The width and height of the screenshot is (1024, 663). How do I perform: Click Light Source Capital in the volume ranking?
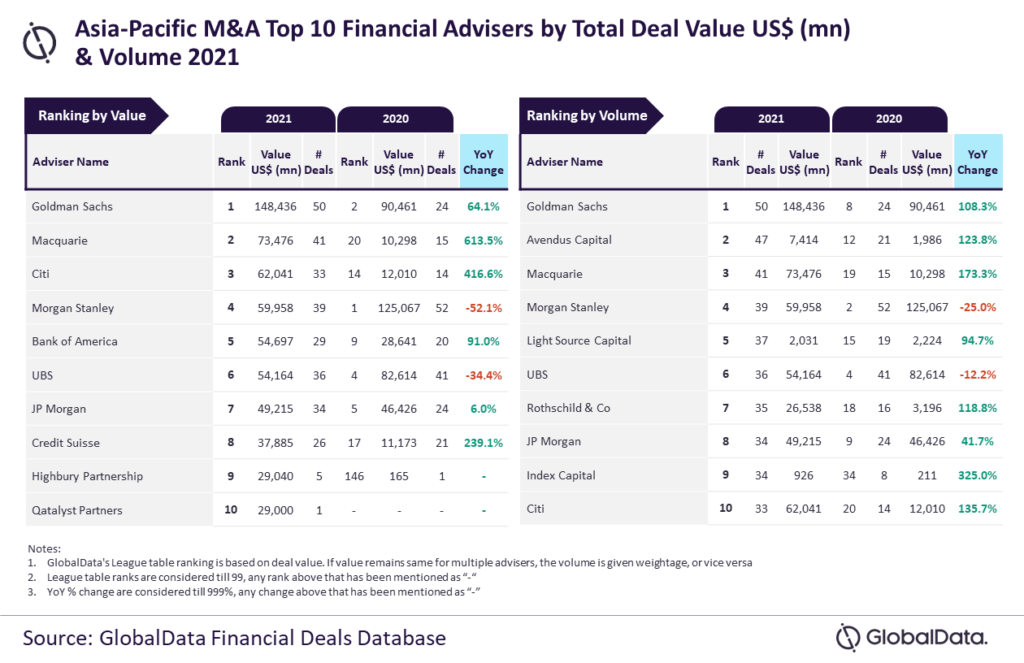pyautogui.click(x=579, y=341)
